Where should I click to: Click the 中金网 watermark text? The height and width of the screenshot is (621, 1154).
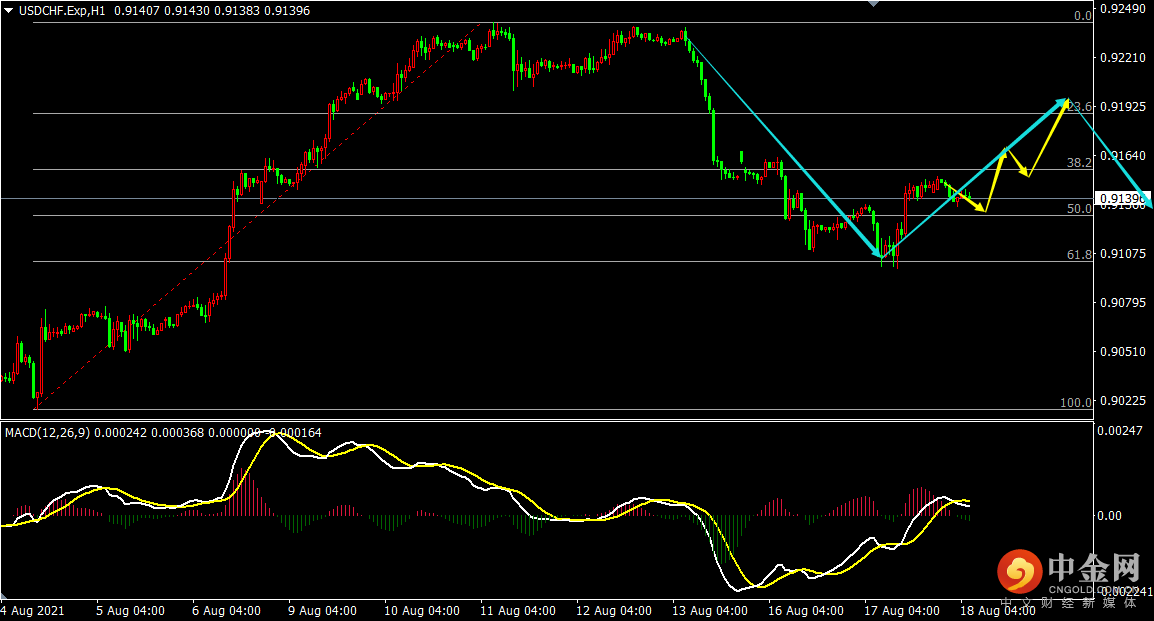tap(1093, 569)
